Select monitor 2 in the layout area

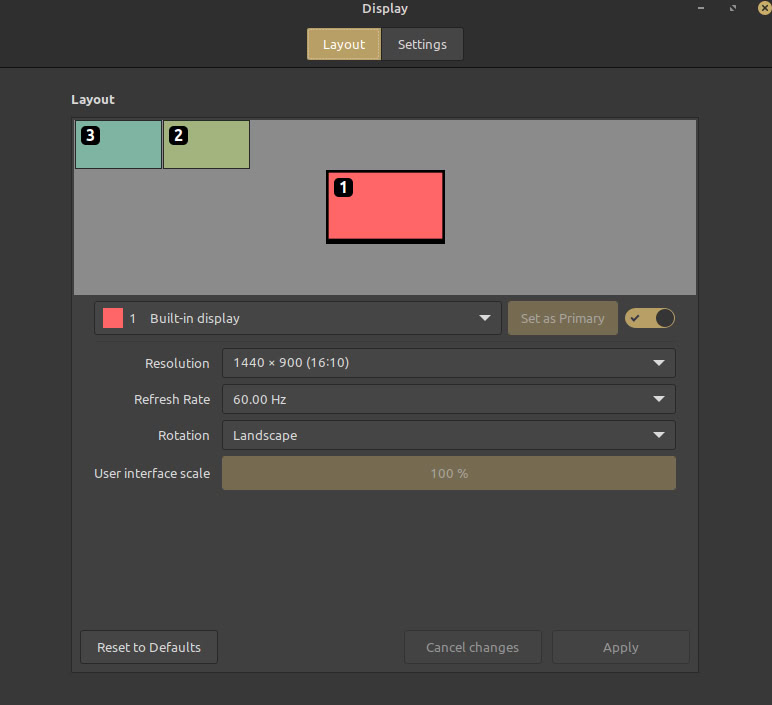pyautogui.click(x=206, y=145)
